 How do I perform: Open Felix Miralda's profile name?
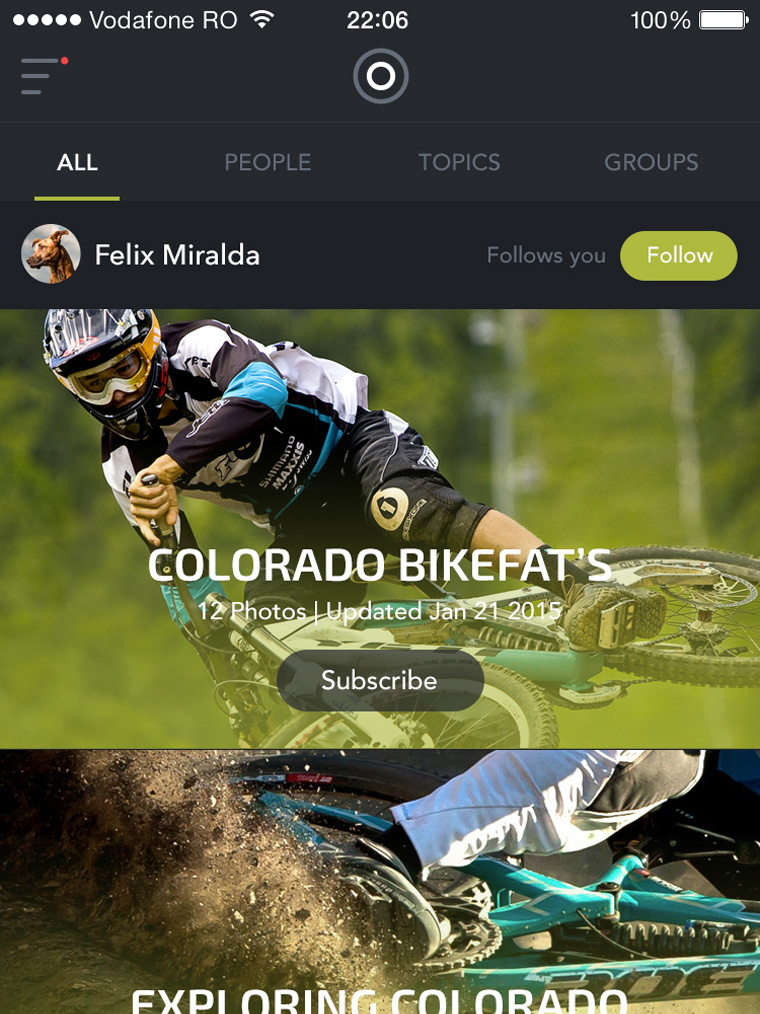pos(177,255)
